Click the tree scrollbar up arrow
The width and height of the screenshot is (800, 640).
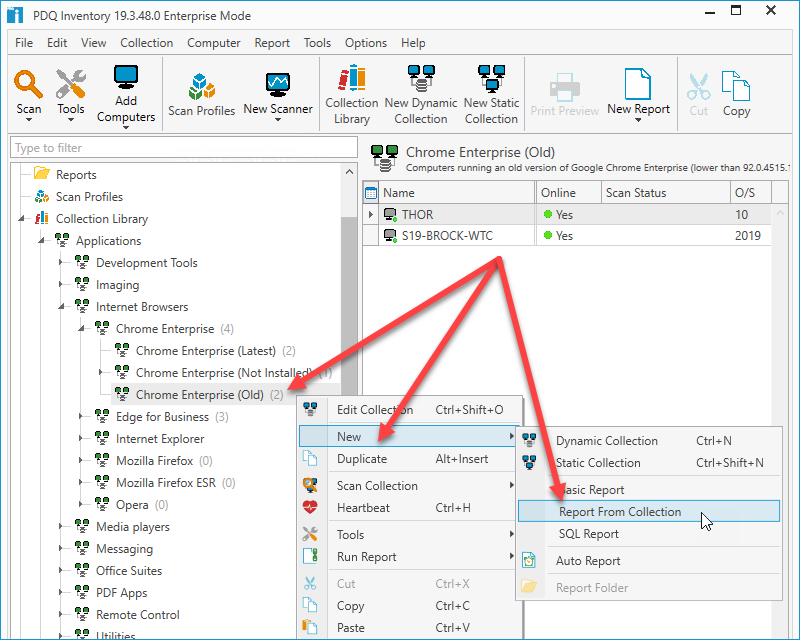pos(349,172)
